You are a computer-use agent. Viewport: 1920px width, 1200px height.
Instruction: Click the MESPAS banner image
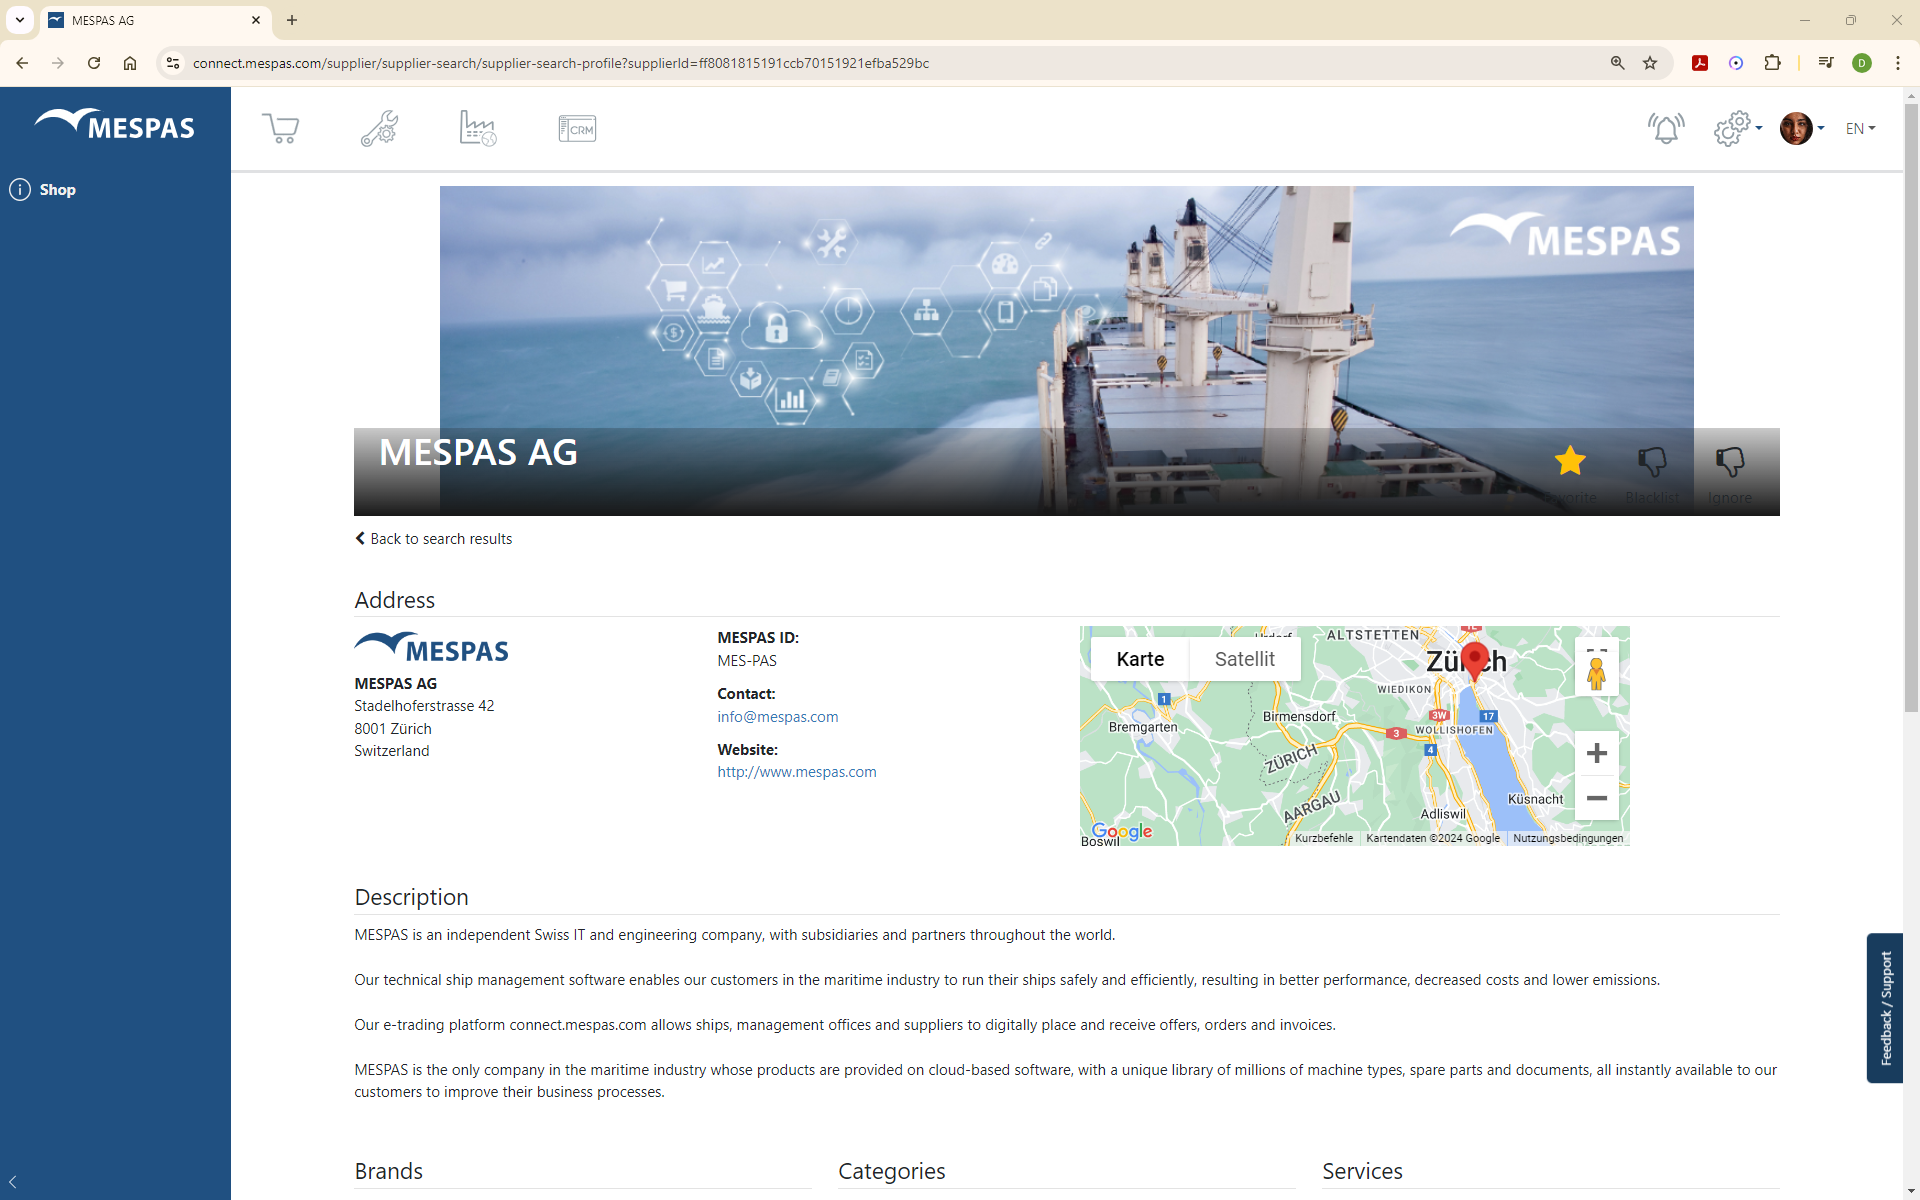(1066, 350)
